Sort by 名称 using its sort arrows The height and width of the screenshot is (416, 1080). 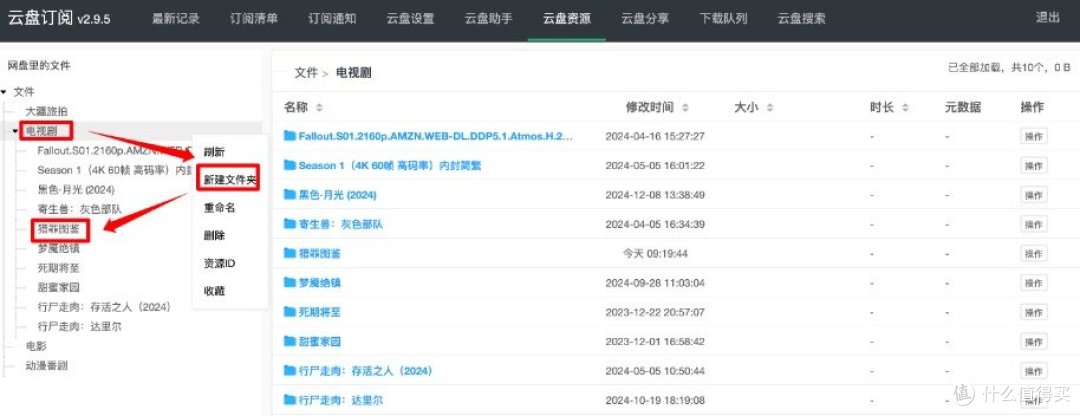(319, 107)
